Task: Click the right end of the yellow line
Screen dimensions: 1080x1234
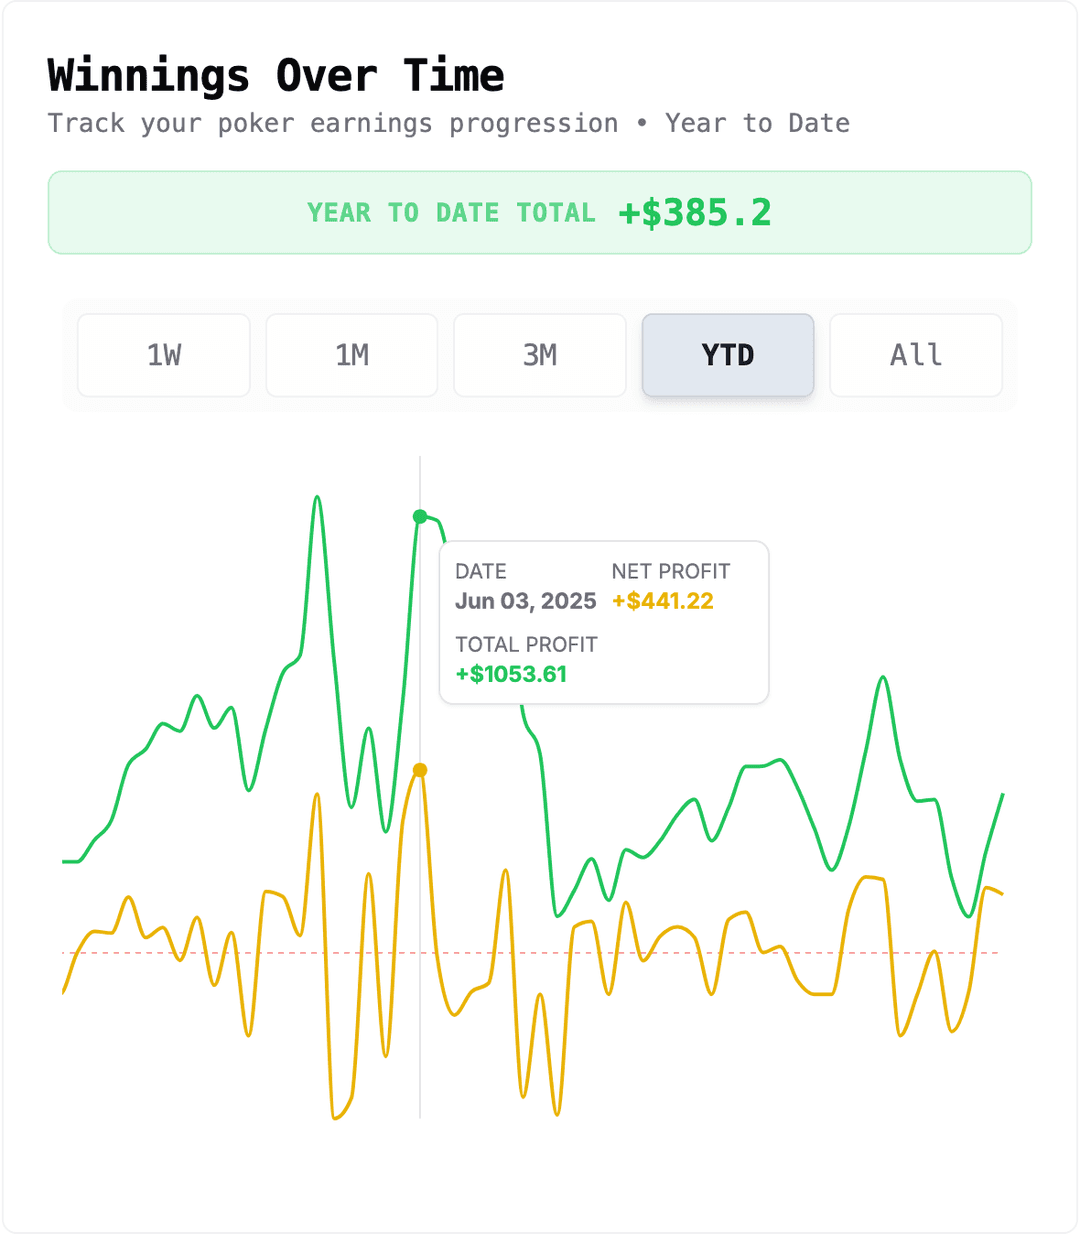Action: click(1001, 893)
